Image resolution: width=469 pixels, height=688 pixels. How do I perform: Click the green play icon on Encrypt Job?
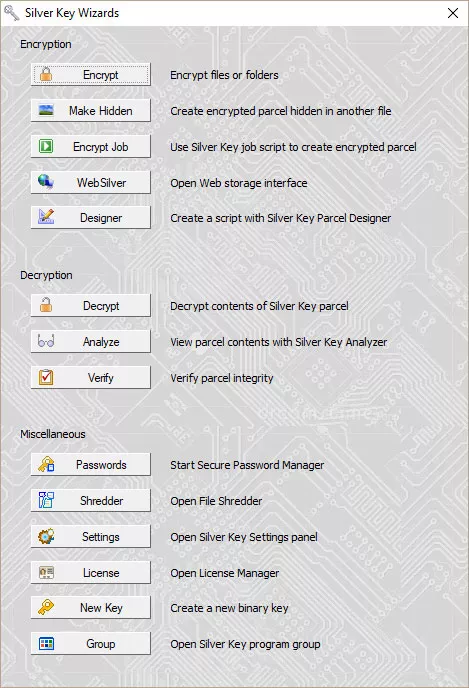pos(46,146)
